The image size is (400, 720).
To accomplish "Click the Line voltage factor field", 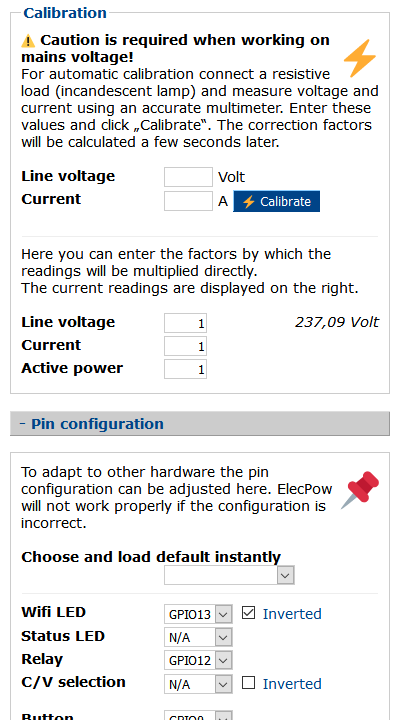I will click(x=186, y=323).
